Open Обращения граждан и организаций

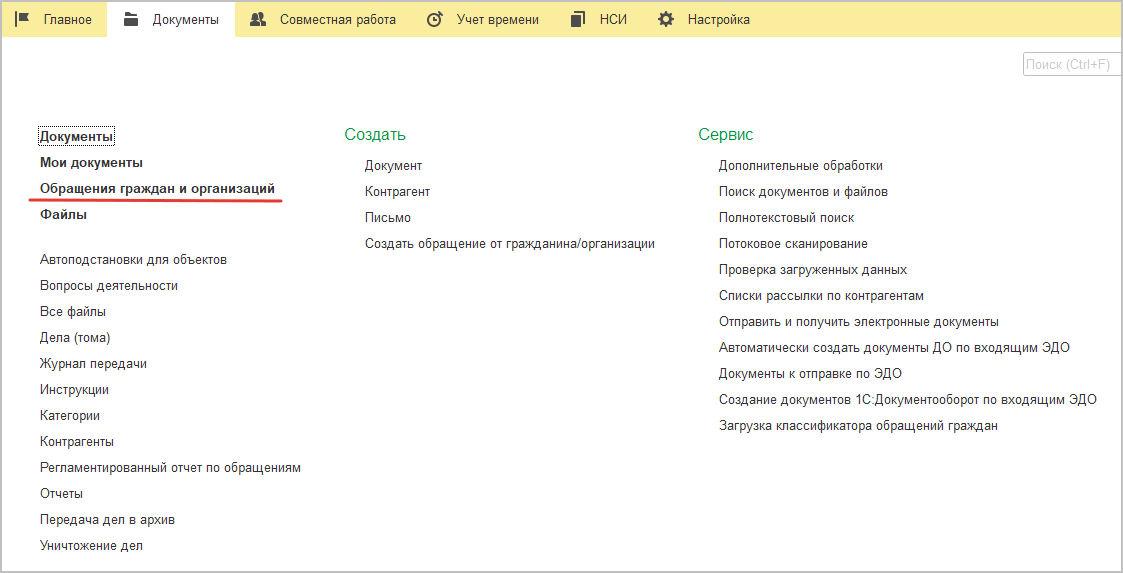[157, 188]
